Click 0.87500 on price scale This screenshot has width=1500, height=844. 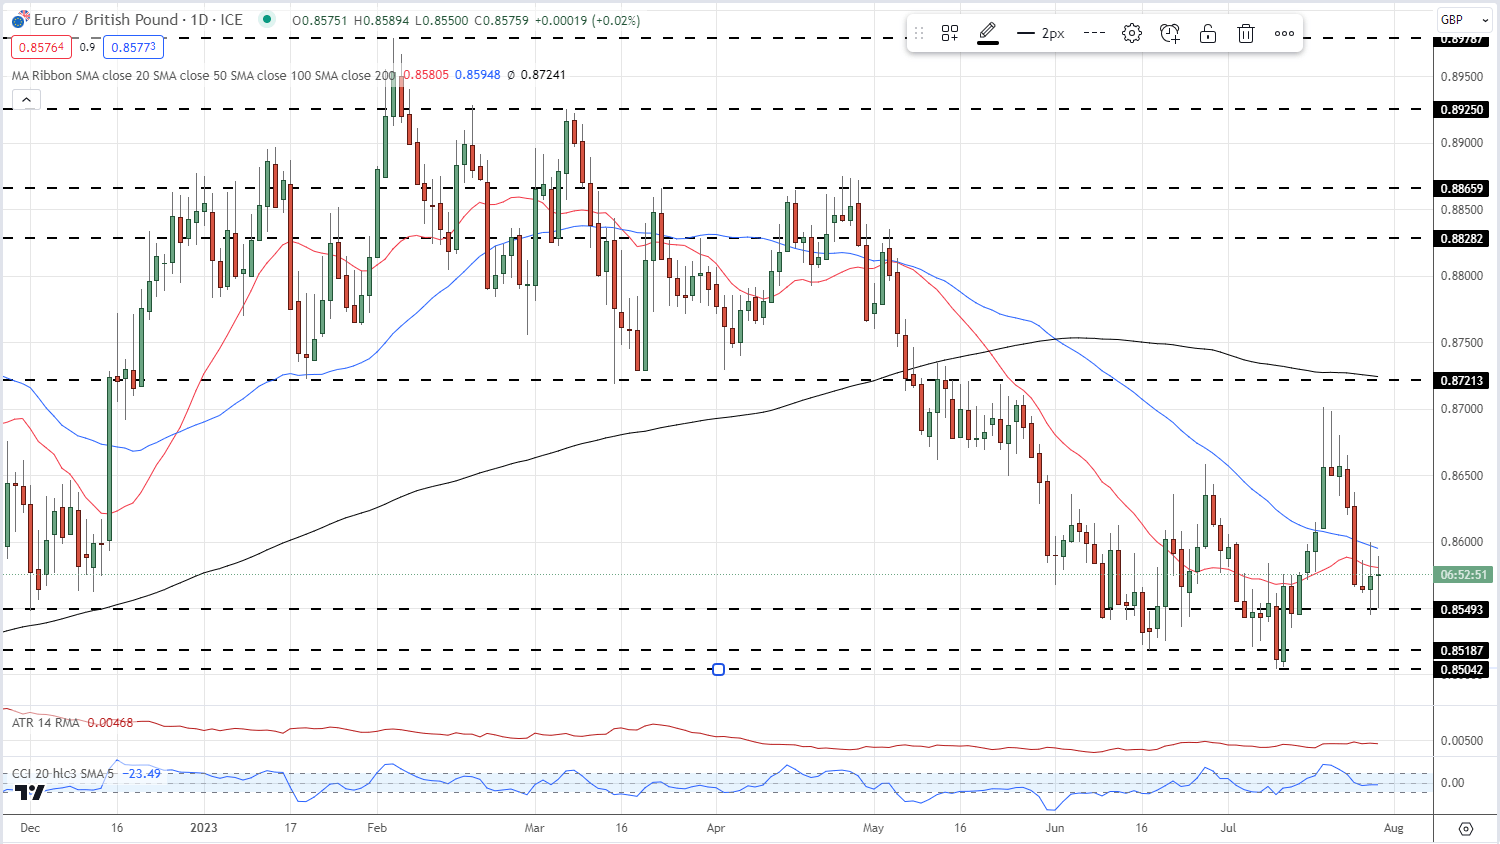coord(1461,342)
